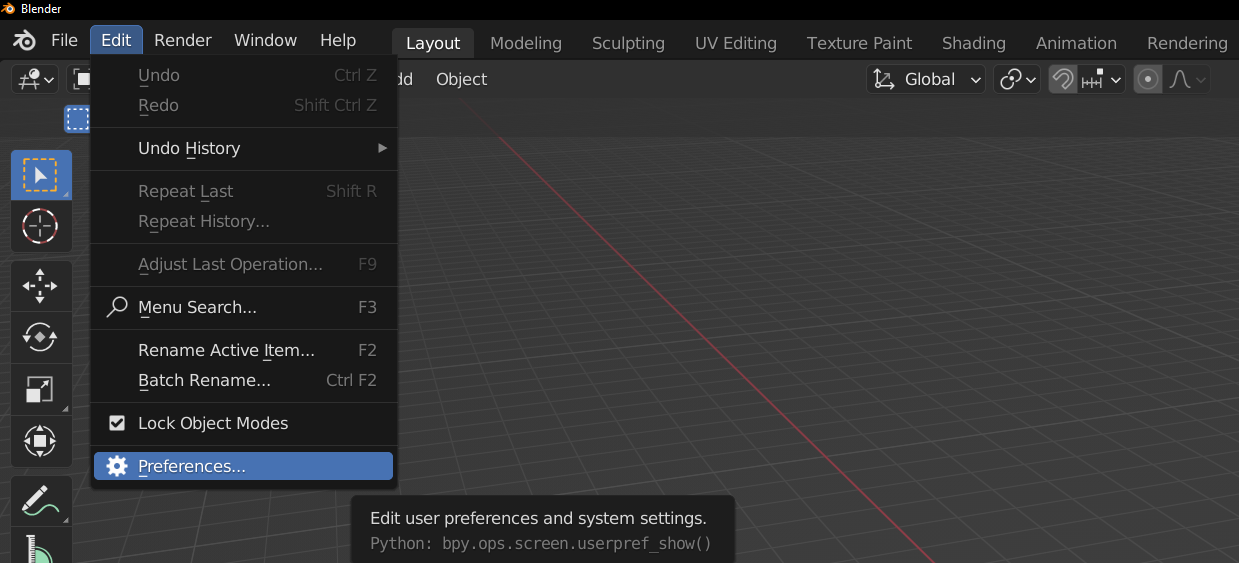Select the Select Box tool in the toolbar
Viewport: 1239px width, 563px height.
41,175
